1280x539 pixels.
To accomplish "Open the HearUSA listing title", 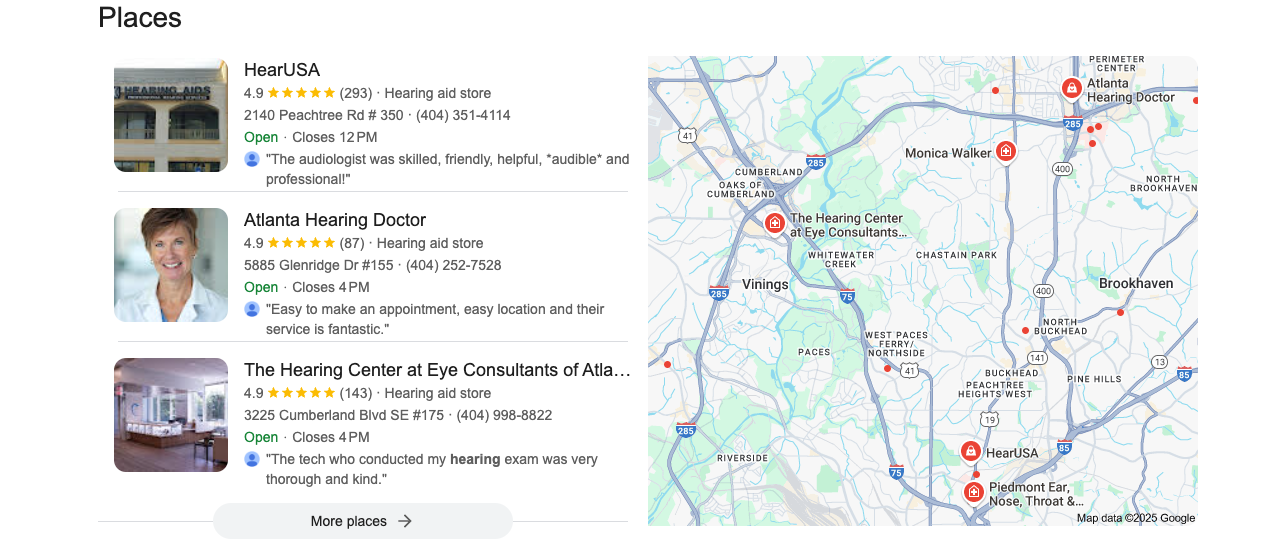I will coord(282,70).
